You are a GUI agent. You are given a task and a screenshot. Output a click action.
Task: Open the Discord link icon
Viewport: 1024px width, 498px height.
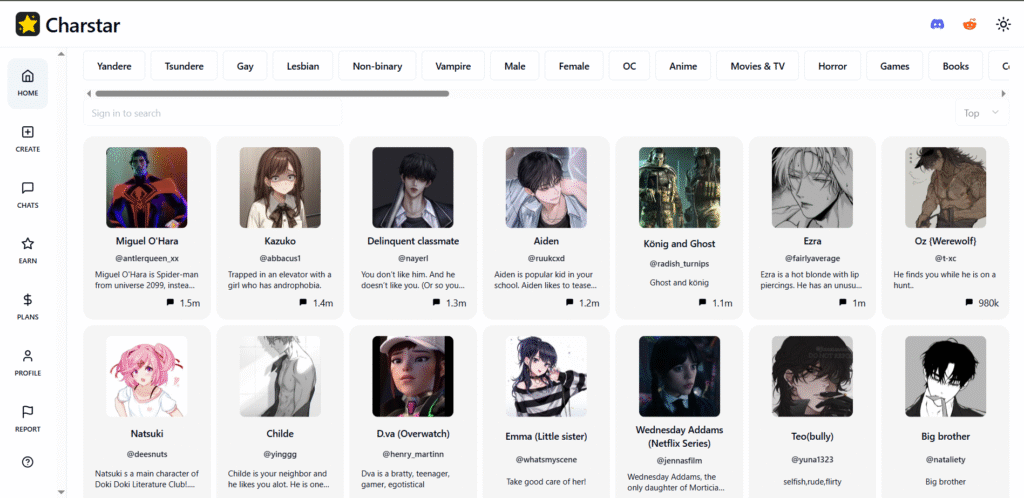(x=937, y=25)
